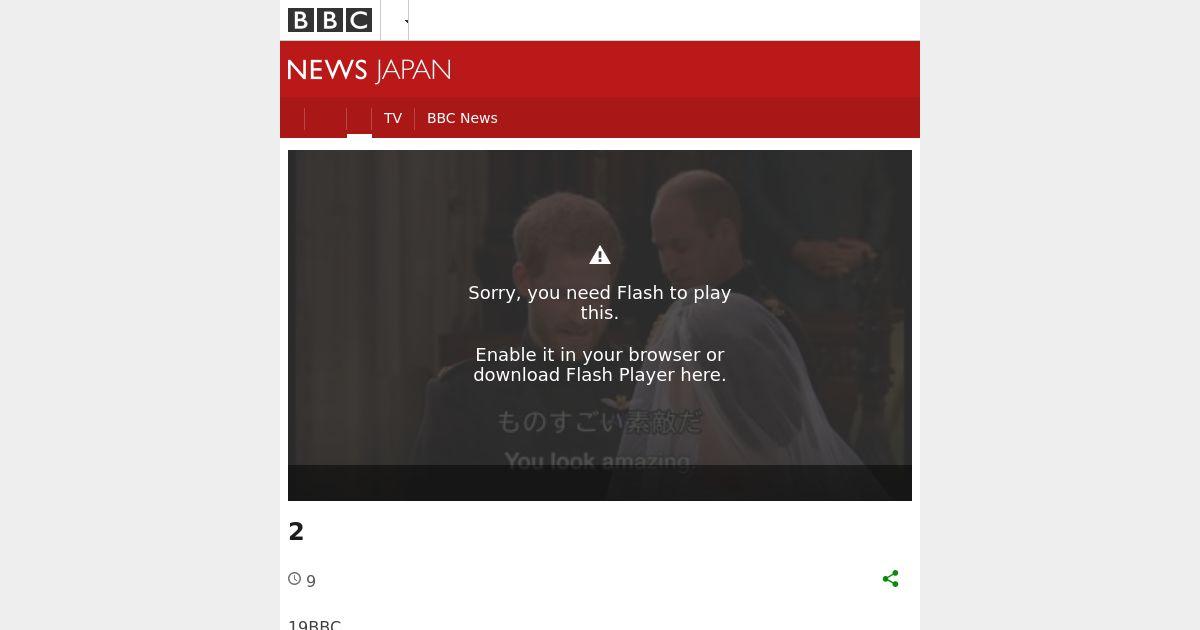Follow the 'download Flash Player here' link
Image resolution: width=1200 pixels, height=630 pixels.
600,375
